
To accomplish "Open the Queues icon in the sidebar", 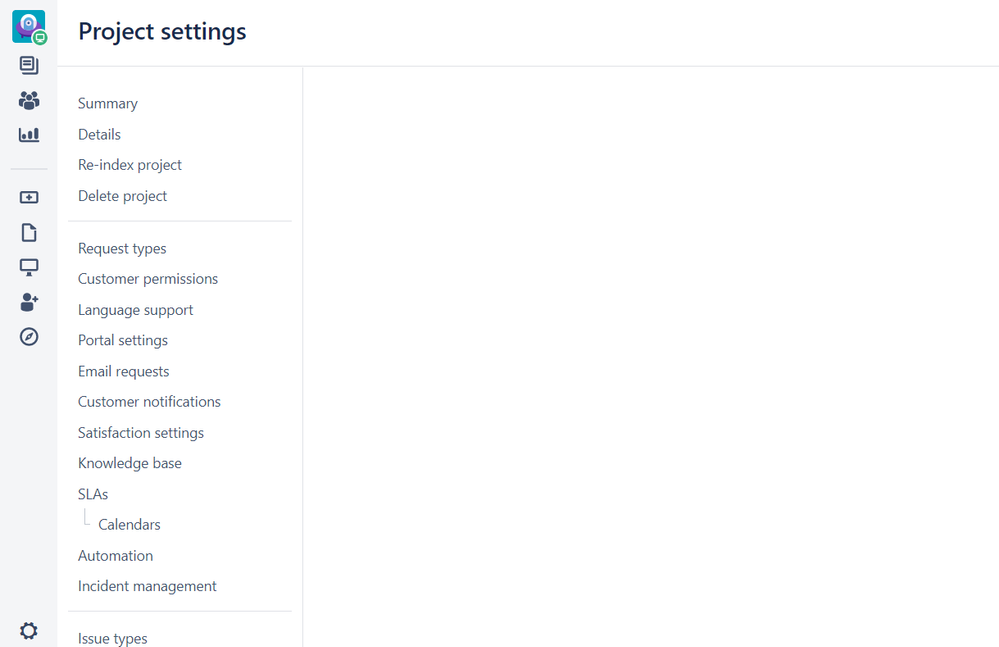I will pyautogui.click(x=28, y=64).
